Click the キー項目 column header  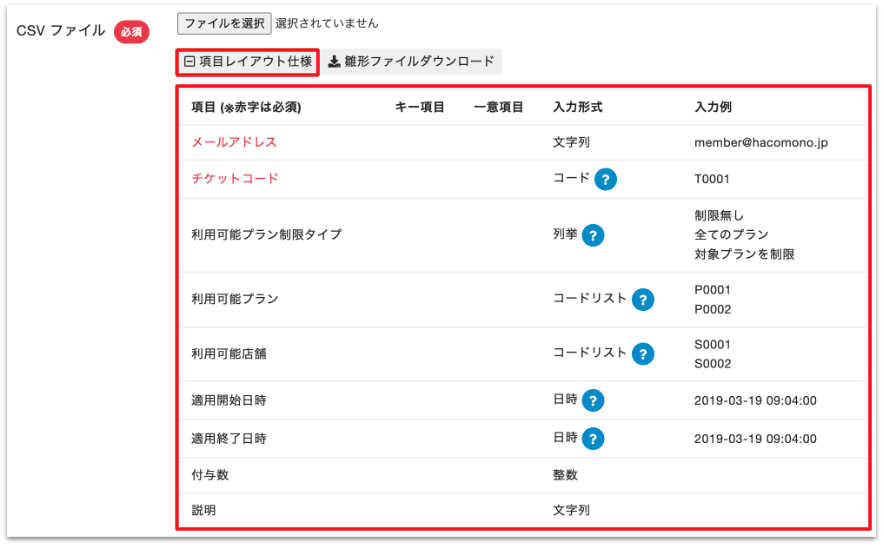[x=420, y=107]
